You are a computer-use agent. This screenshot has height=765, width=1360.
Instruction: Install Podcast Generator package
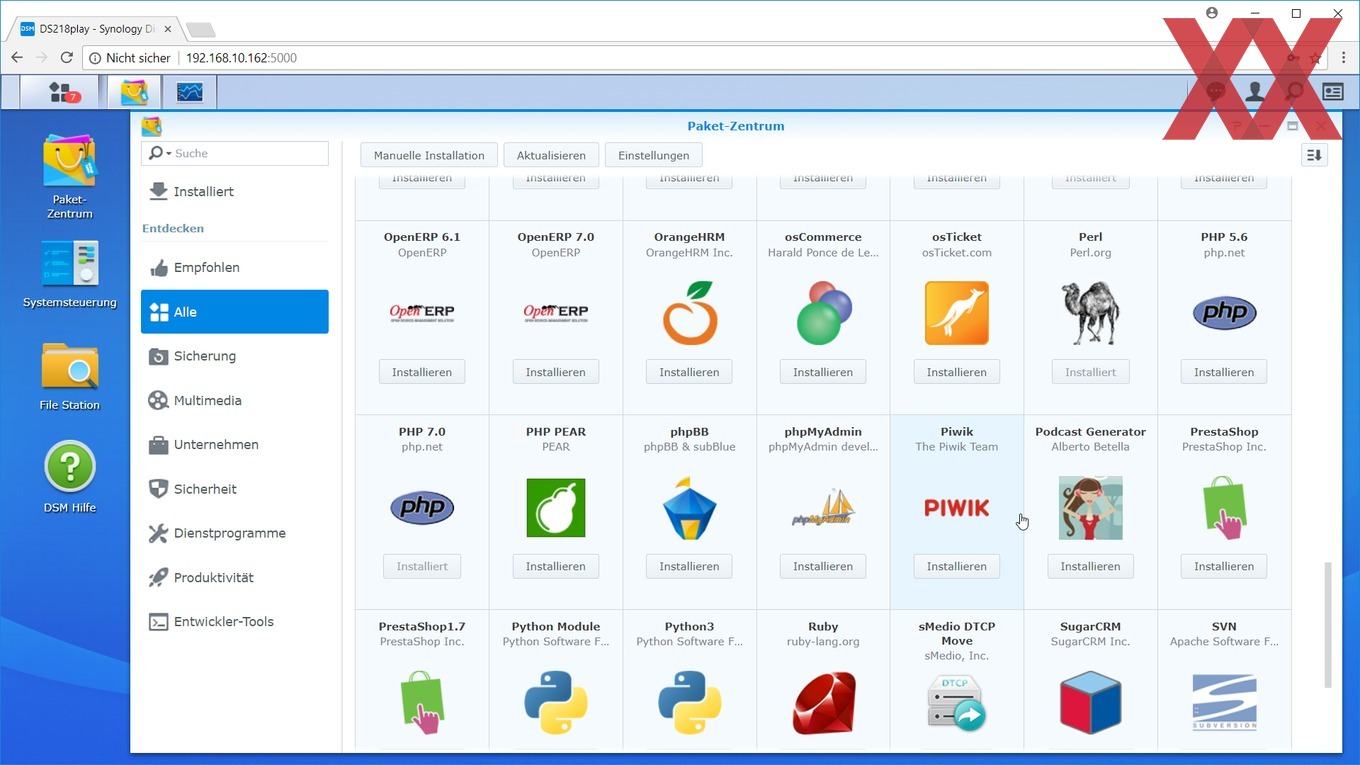(x=1090, y=566)
